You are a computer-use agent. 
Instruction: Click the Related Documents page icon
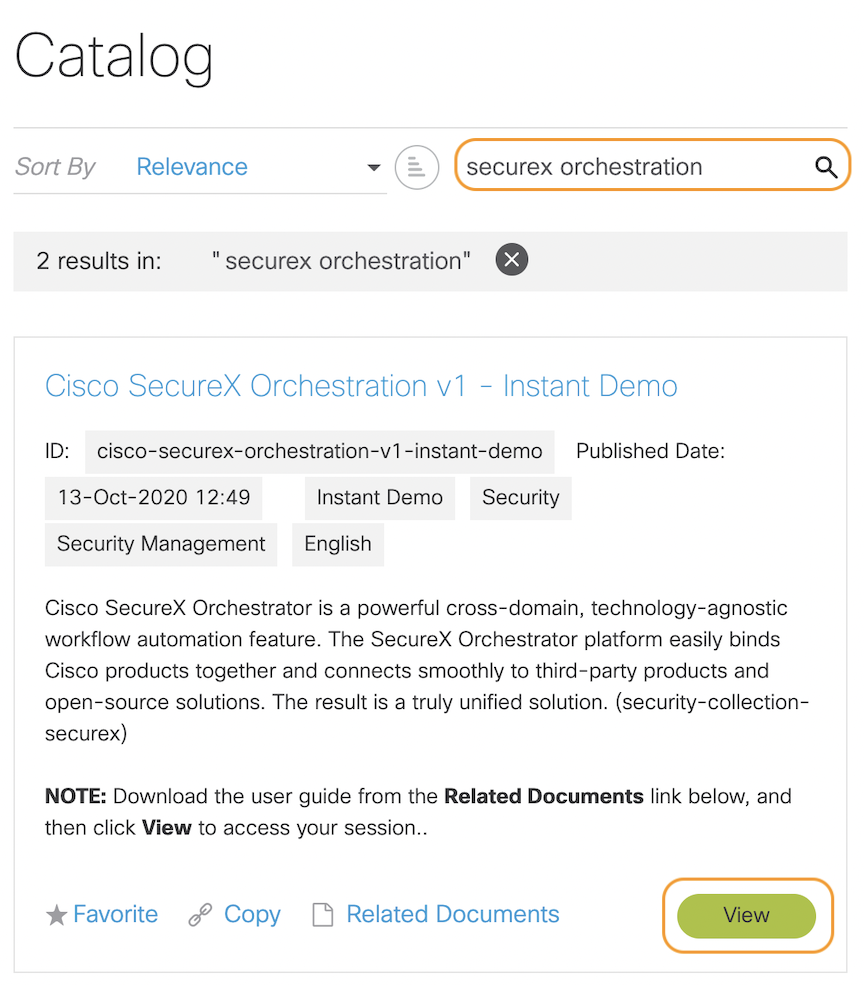click(322, 913)
